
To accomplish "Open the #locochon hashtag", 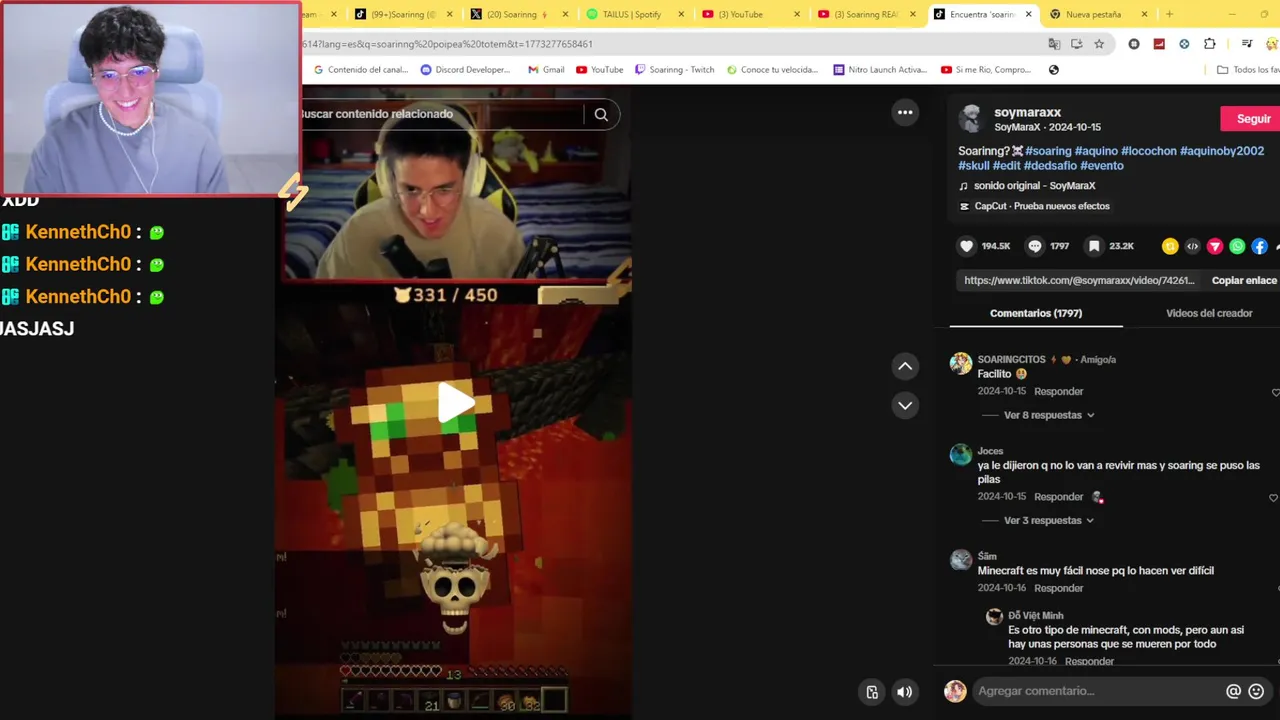I will point(1149,151).
